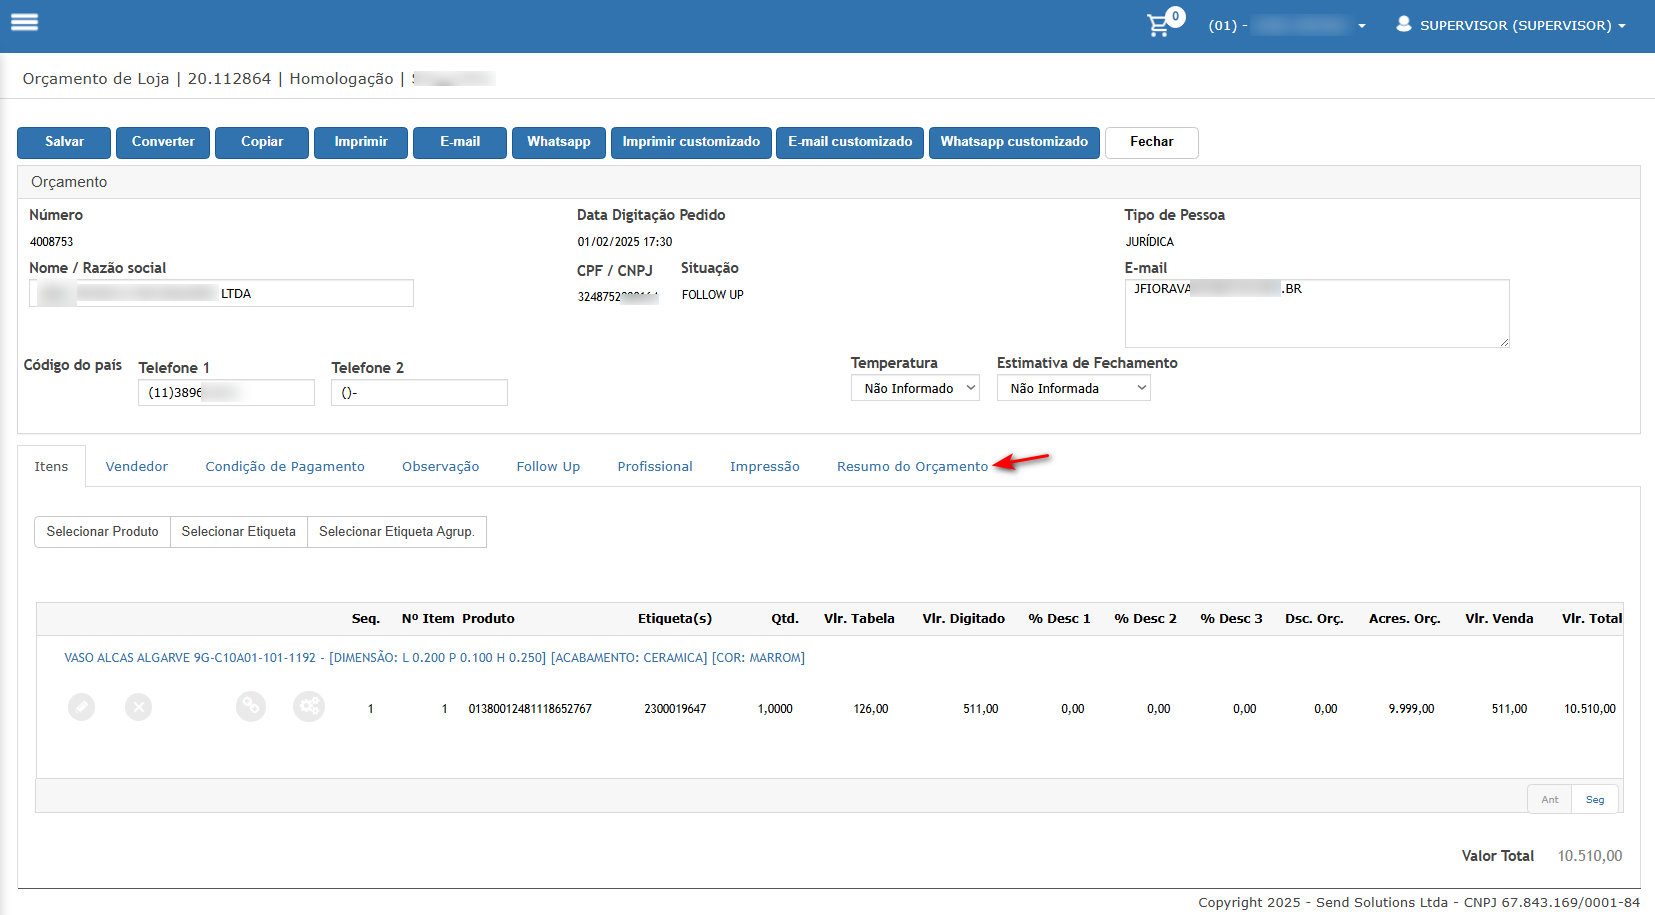Click the E-mail button

point(460,142)
